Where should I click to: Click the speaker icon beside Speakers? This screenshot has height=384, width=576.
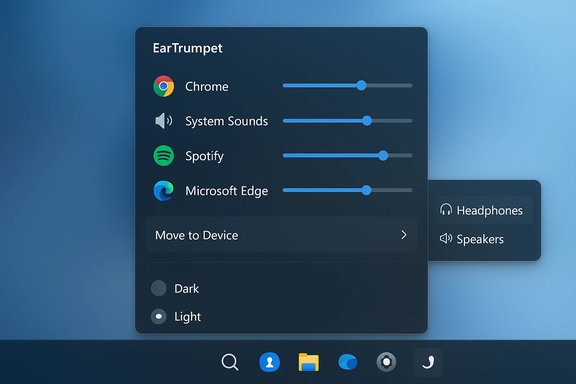tap(446, 238)
